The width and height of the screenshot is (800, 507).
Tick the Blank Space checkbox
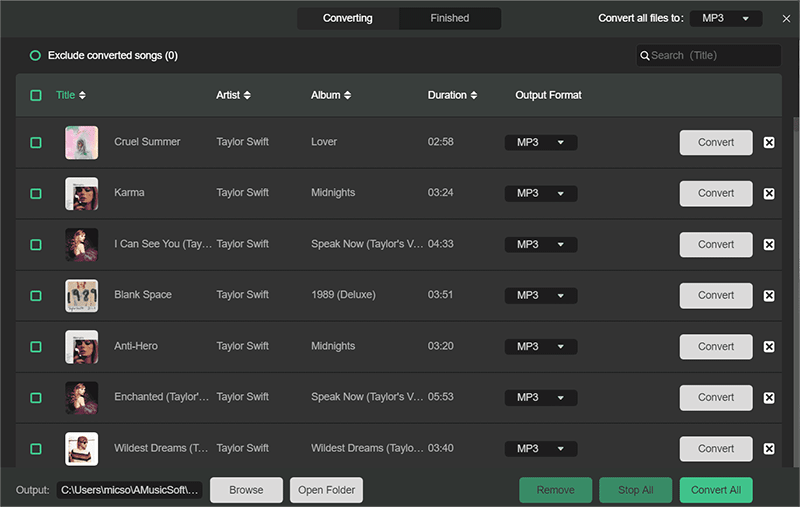click(x=36, y=295)
